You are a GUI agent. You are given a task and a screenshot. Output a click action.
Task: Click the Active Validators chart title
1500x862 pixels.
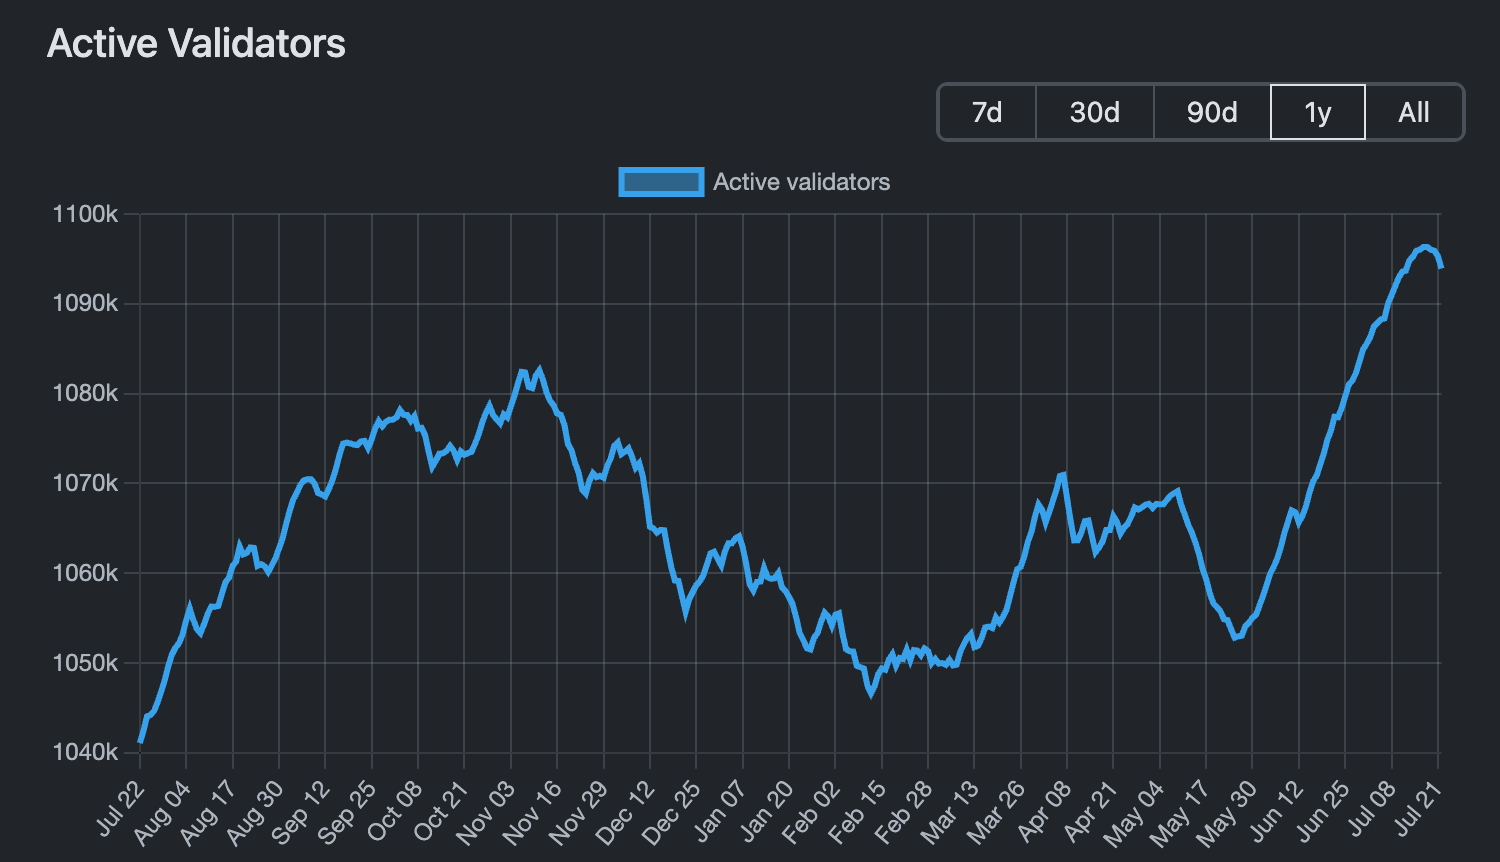click(196, 43)
